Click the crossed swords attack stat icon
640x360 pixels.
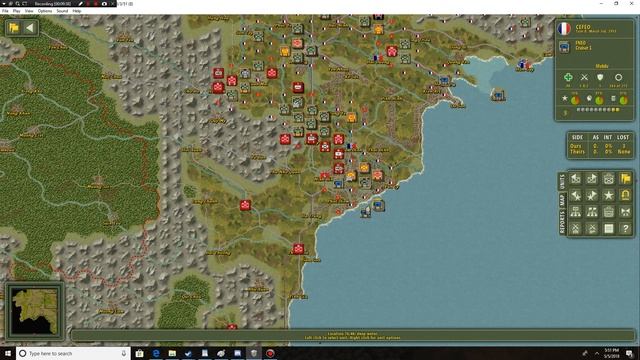[x=584, y=77]
